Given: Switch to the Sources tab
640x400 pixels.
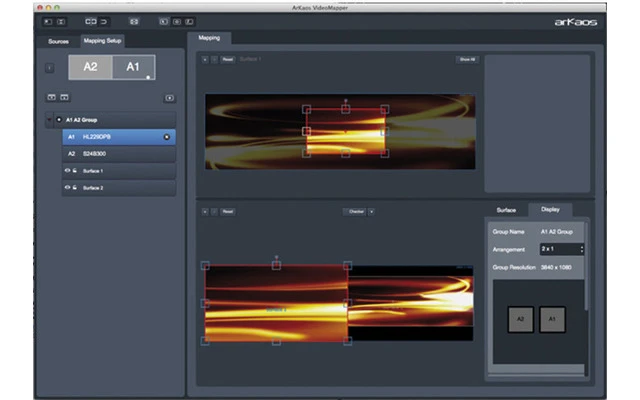Looking at the screenshot, I should 58,42.
